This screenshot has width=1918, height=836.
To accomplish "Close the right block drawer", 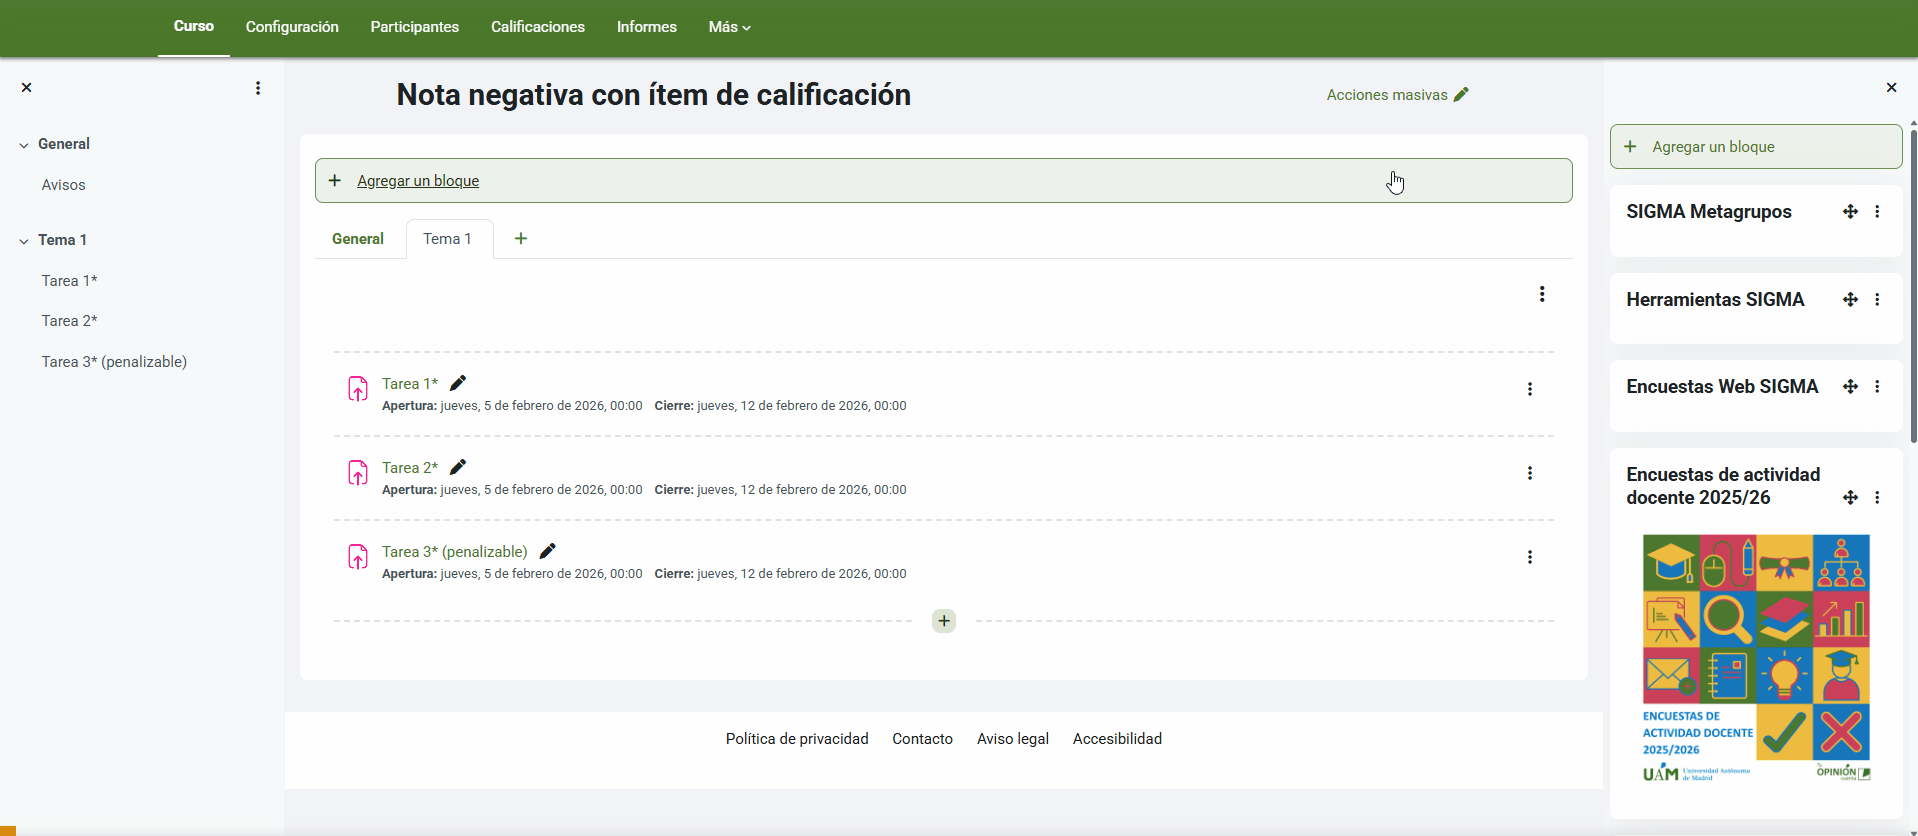I will pyautogui.click(x=1892, y=88).
